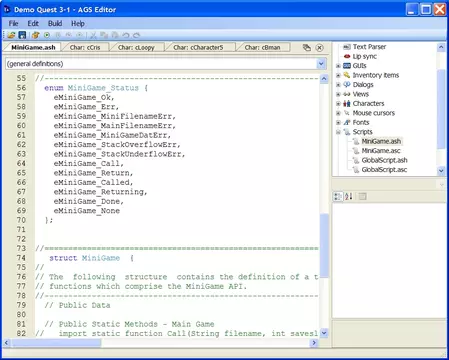The width and height of the screenshot is (449, 360).
Task: Expand the Inventory items tree node
Action: tap(338, 75)
